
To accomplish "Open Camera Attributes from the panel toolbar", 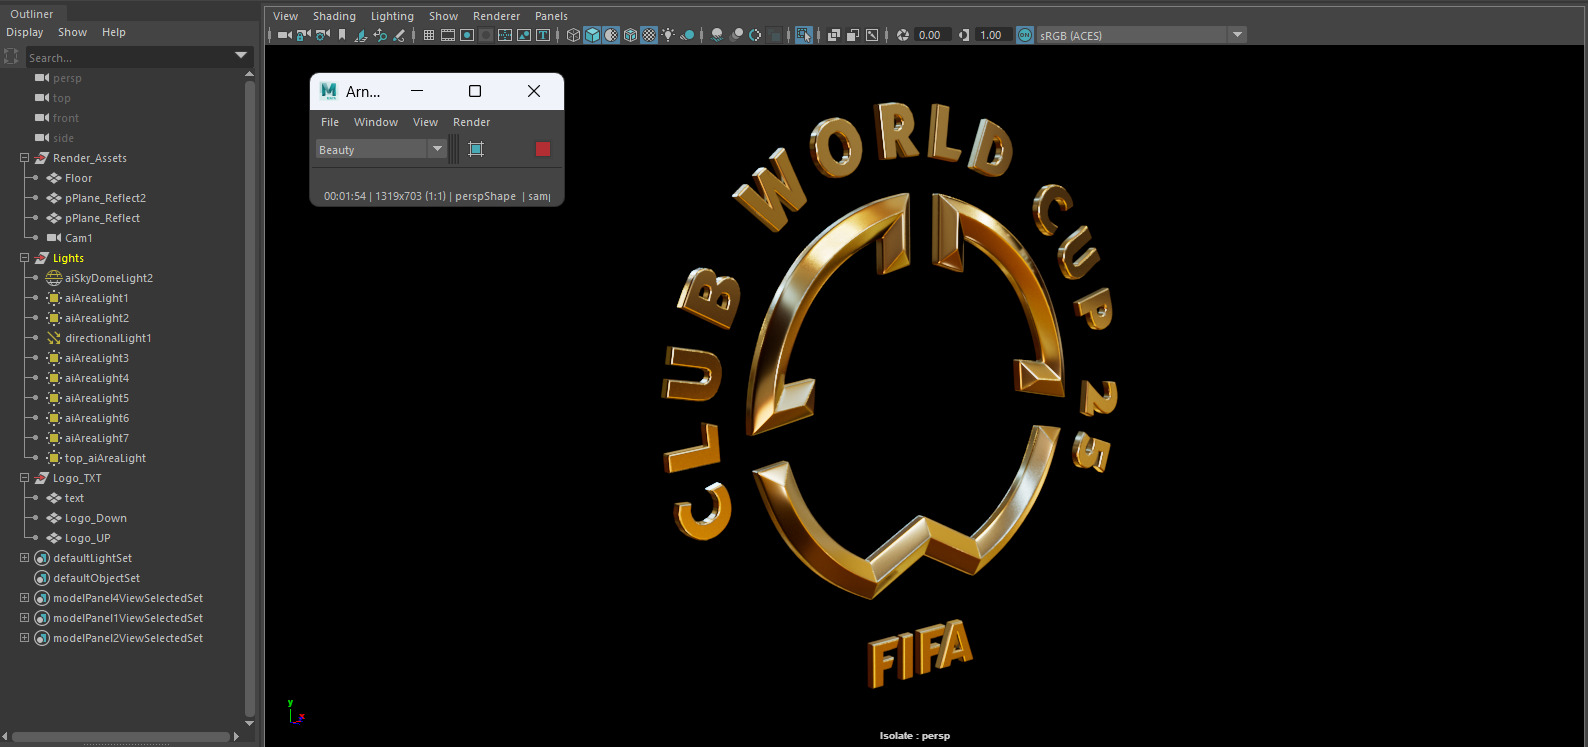I will 322,35.
